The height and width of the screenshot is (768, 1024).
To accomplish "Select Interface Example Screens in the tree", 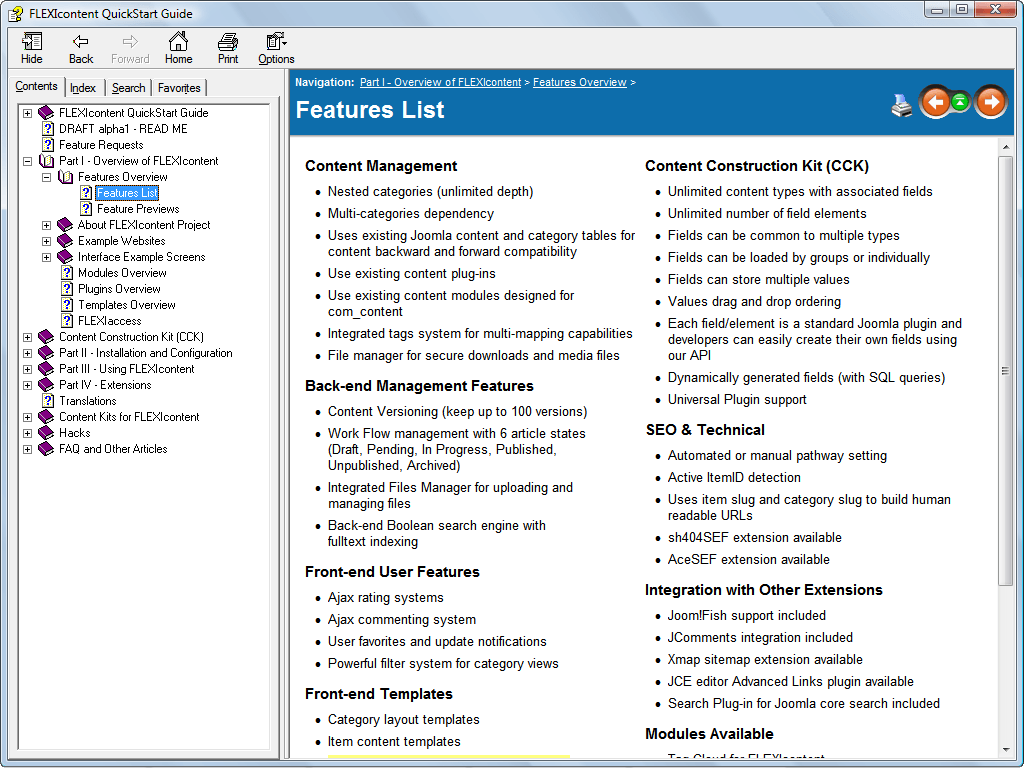I will [141, 257].
